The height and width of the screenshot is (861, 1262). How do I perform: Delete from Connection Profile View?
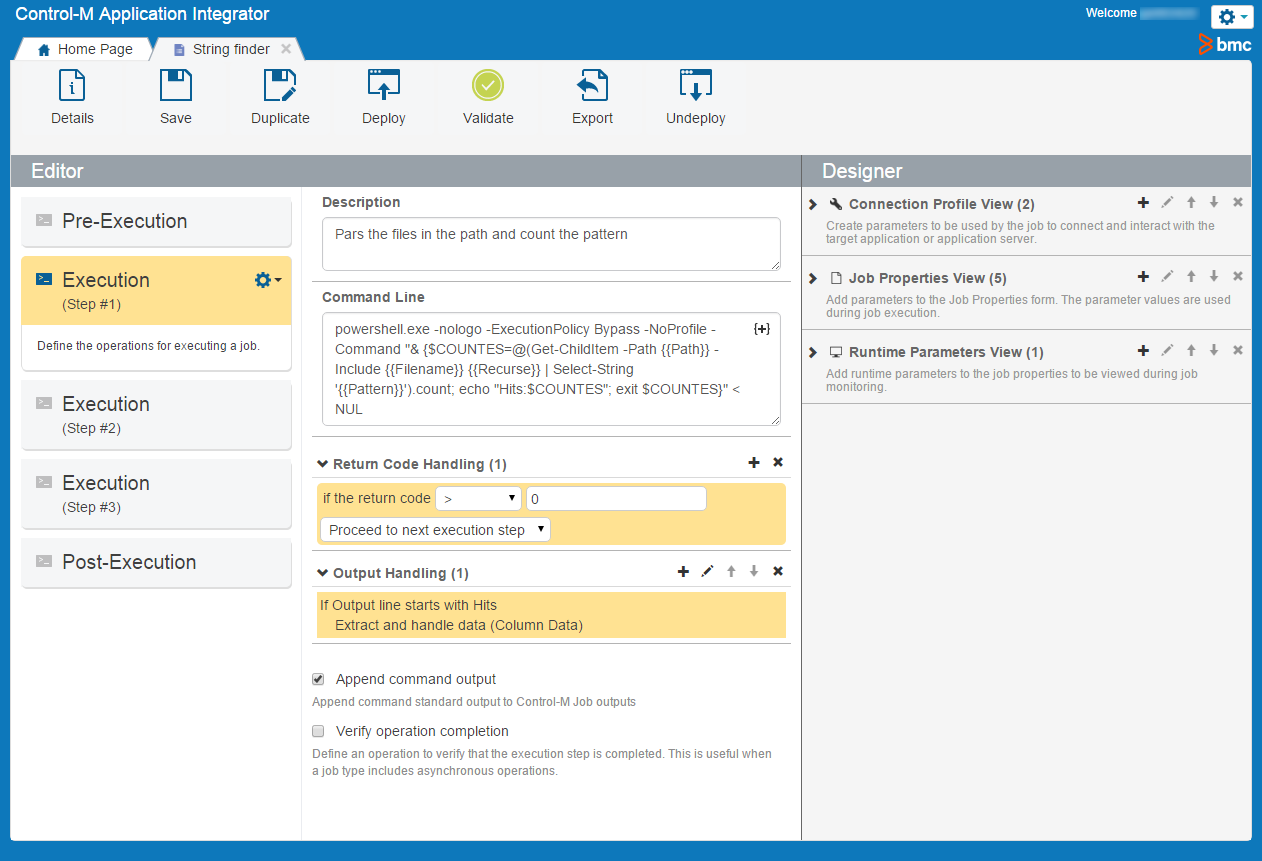click(1238, 202)
